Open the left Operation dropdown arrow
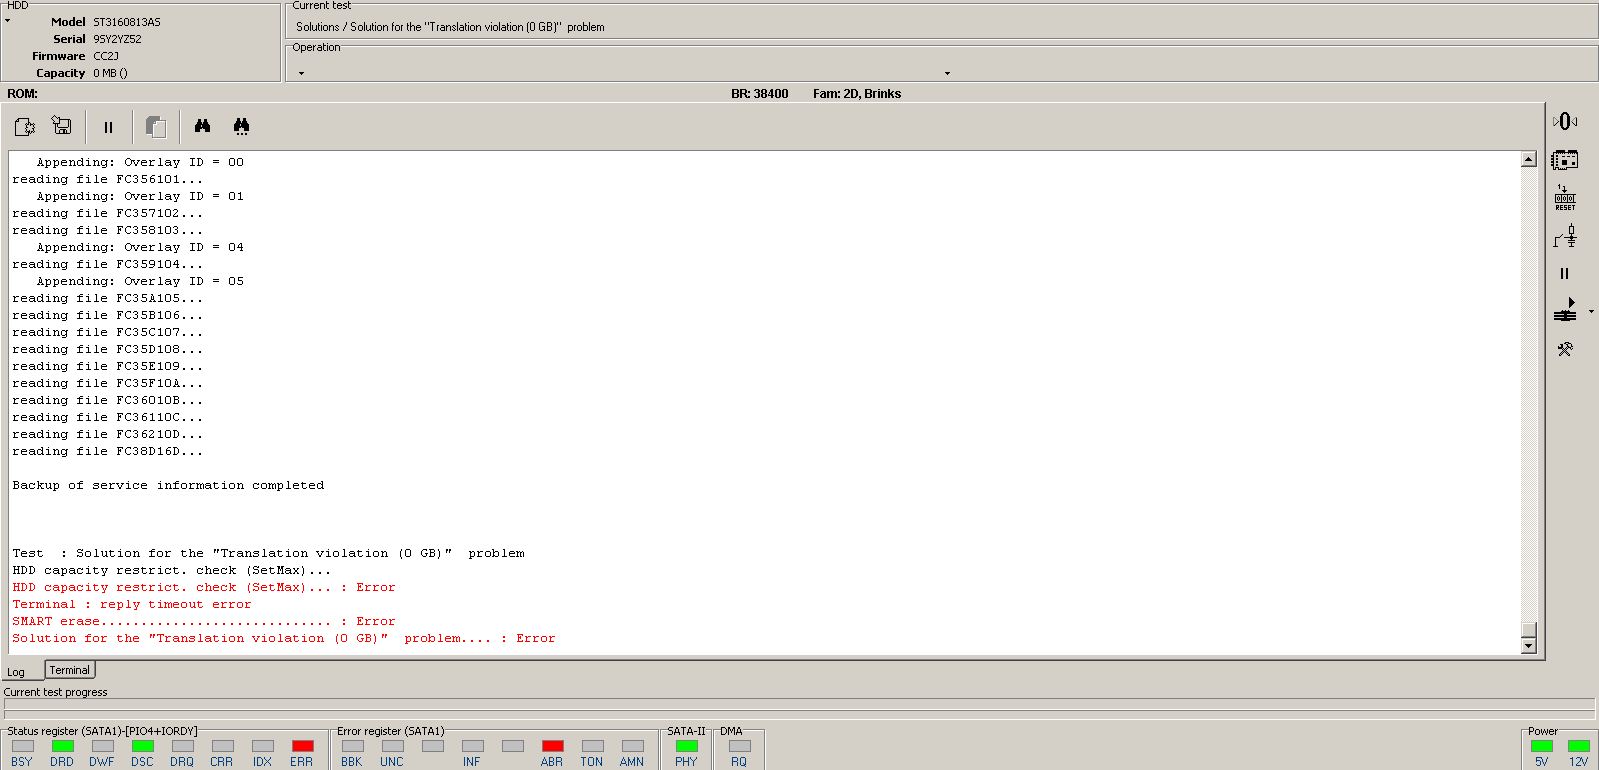 301,73
